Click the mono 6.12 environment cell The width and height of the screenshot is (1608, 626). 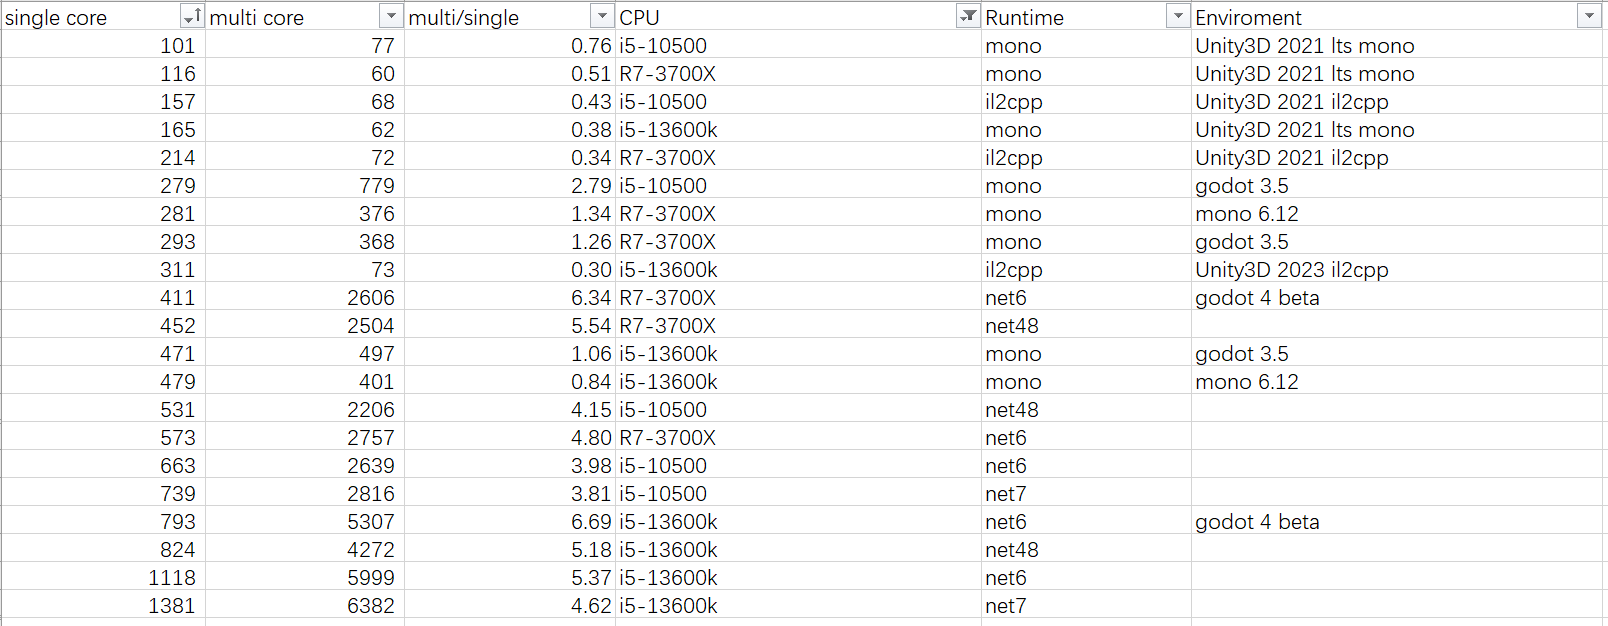(1246, 213)
